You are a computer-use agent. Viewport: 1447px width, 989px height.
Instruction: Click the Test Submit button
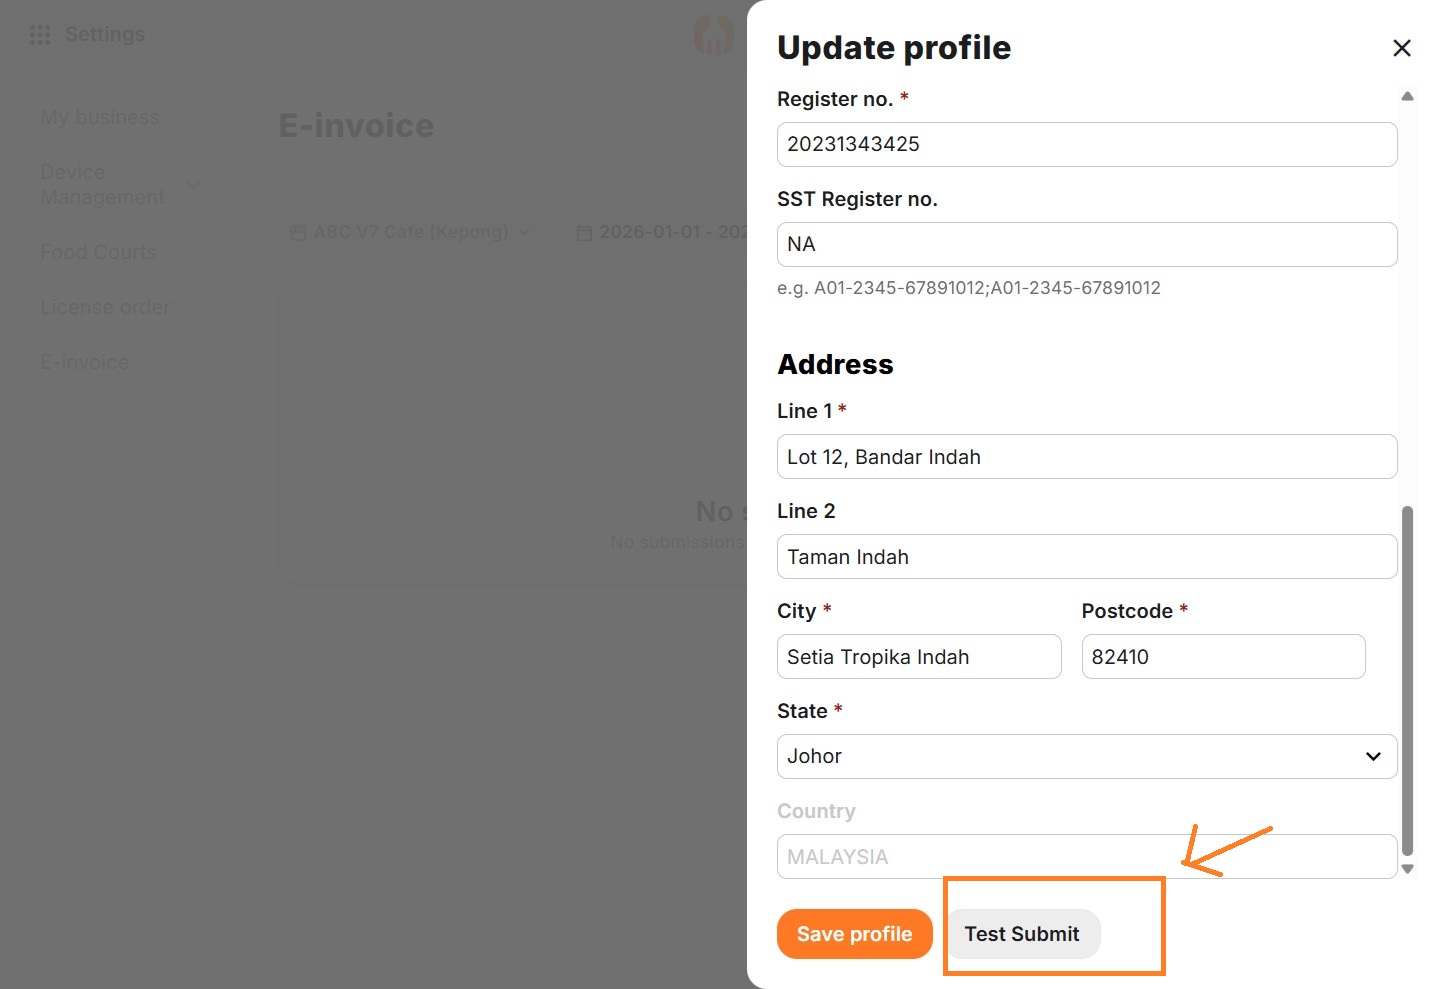tap(1021, 934)
